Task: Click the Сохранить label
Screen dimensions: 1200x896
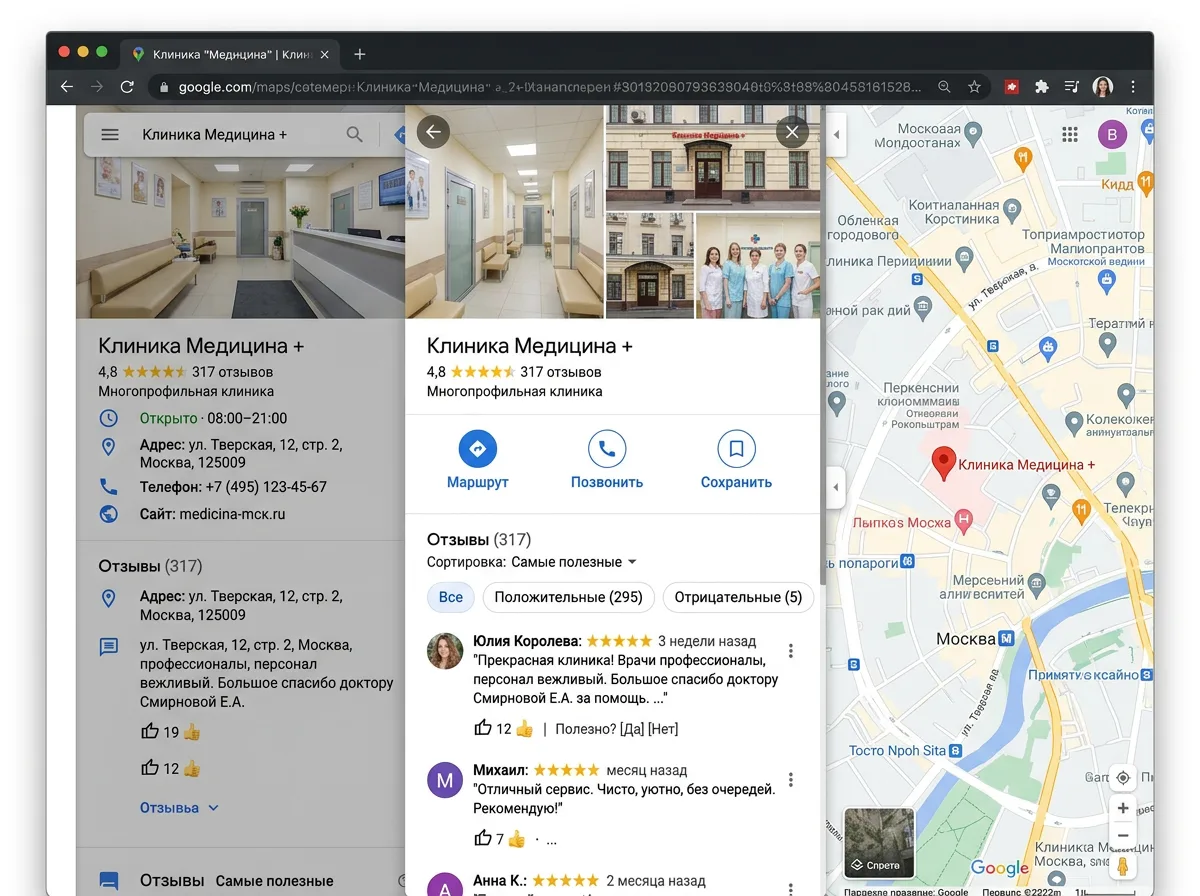Action: pos(736,482)
